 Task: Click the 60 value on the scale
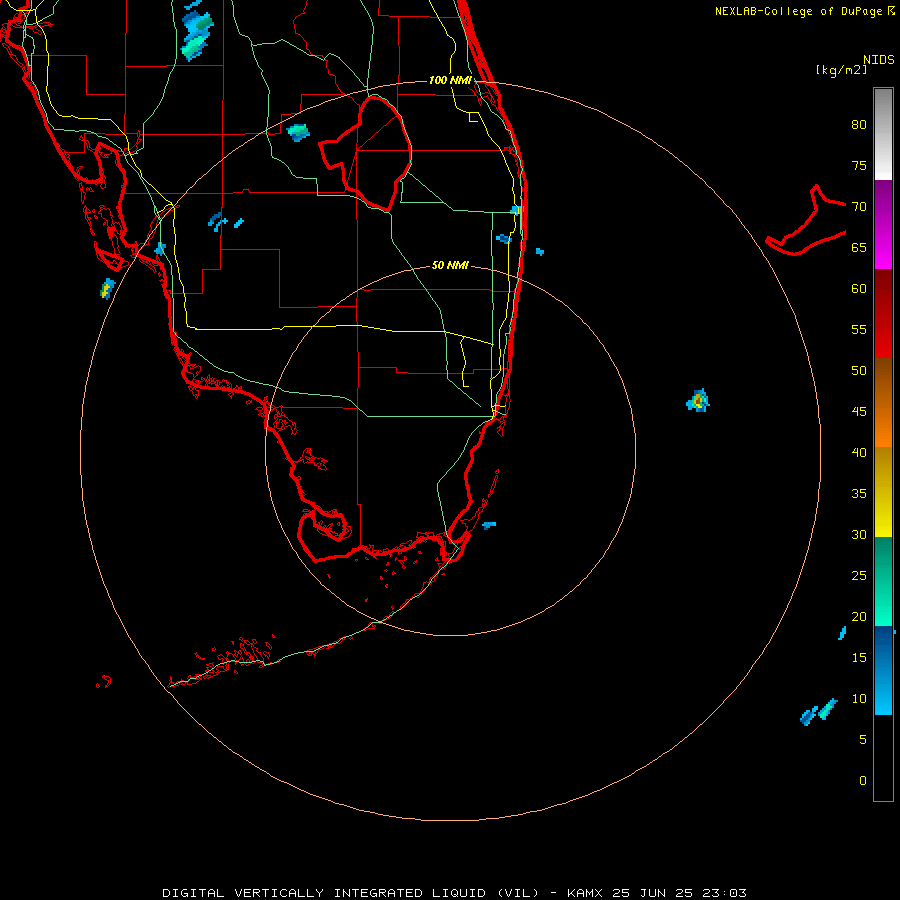click(x=859, y=289)
